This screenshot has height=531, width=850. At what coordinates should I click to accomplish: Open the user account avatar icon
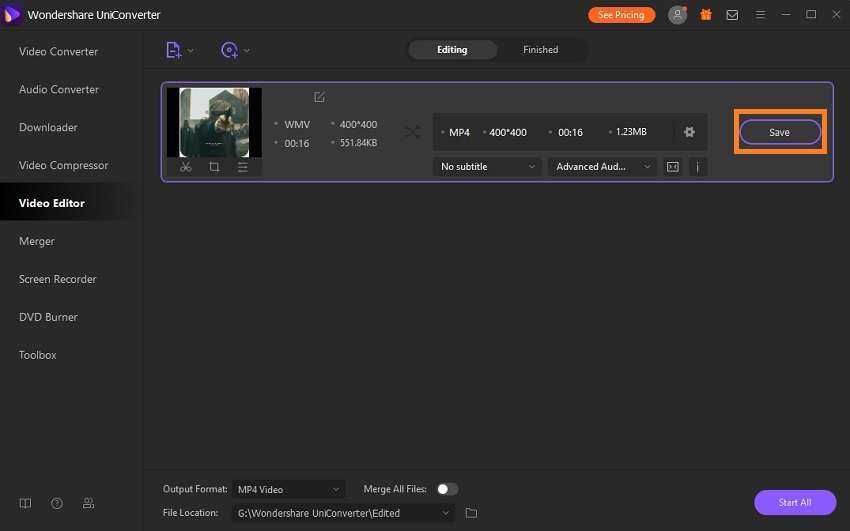[677, 15]
